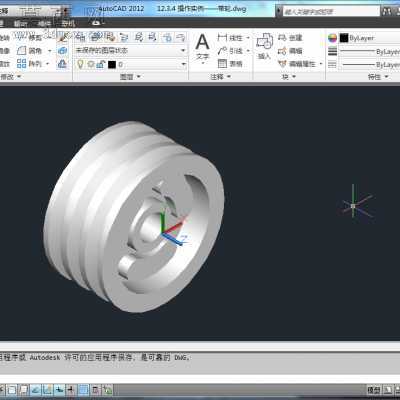Toggle the blue square status bar button
Image resolution: width=400 pixels, height=400 pixels.
click(x=83, y=390)
